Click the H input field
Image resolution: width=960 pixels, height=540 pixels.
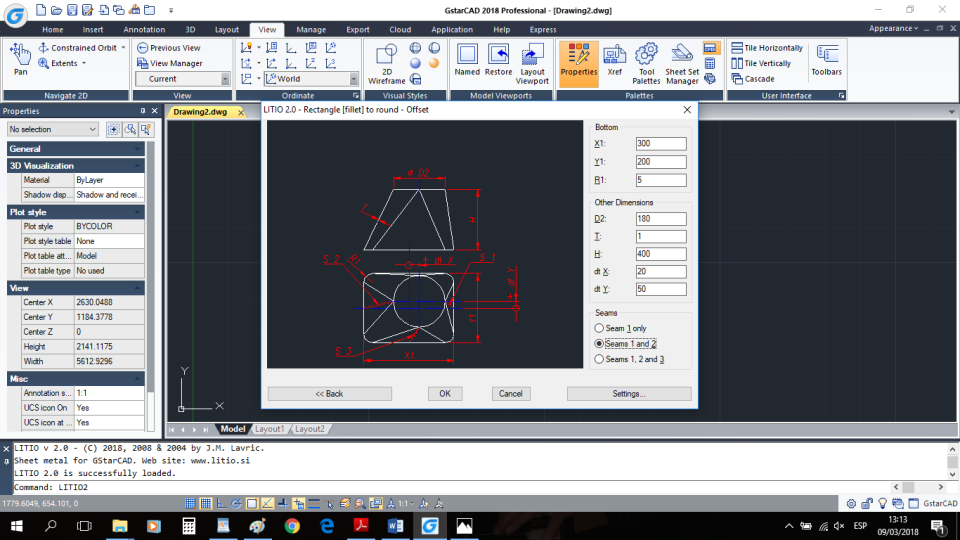661,253
